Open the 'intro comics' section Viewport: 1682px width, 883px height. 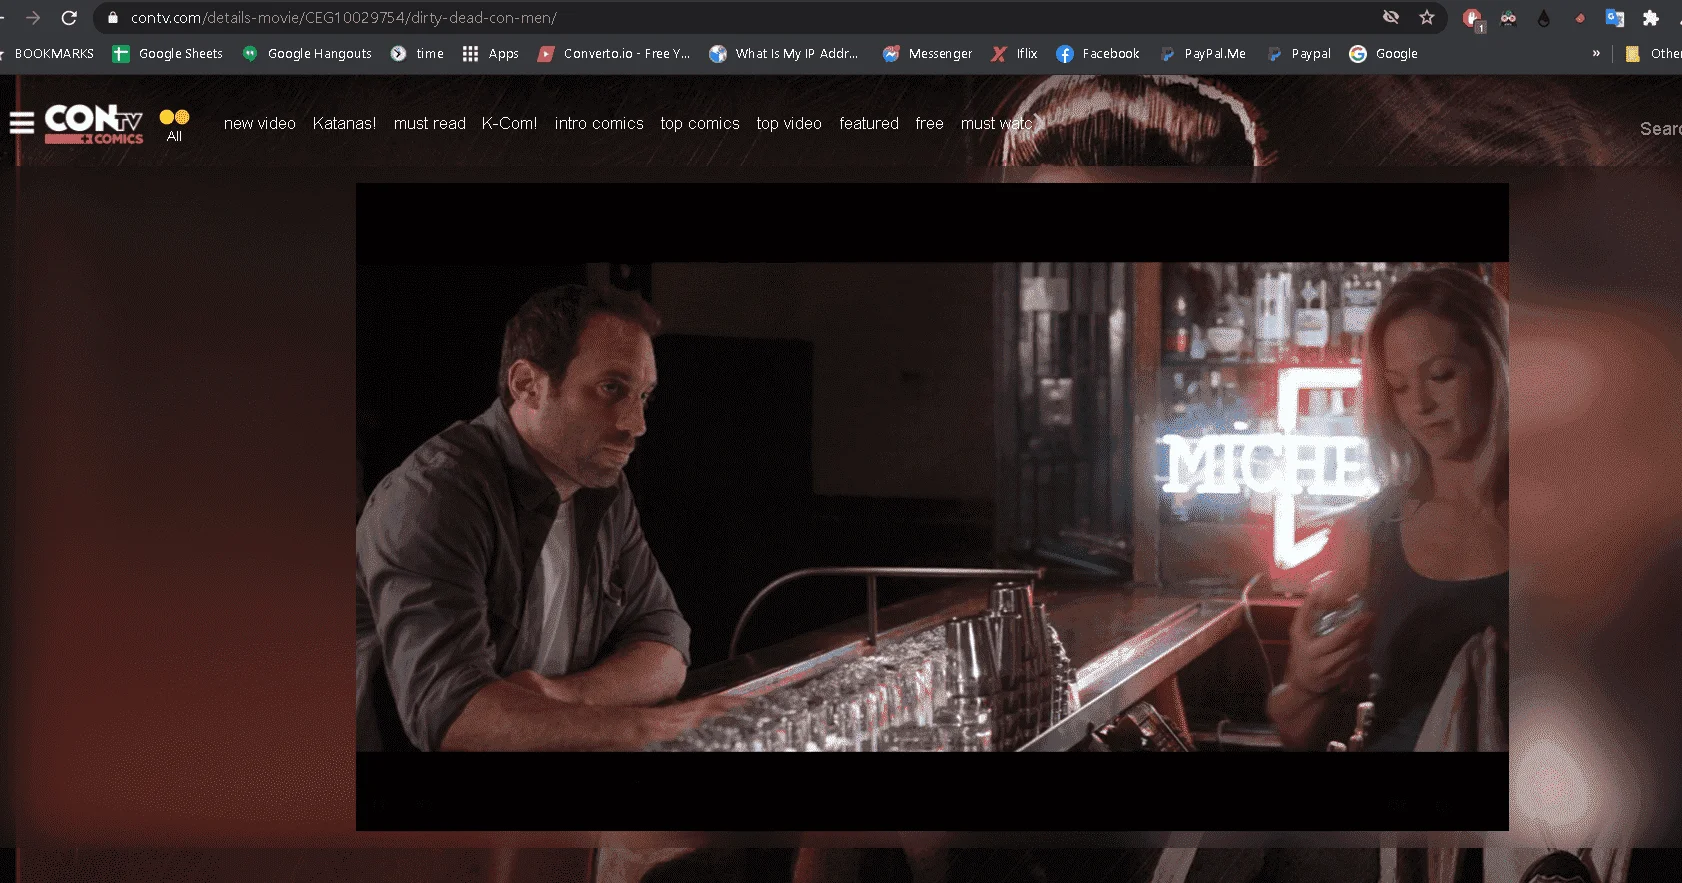click(599, 123)
